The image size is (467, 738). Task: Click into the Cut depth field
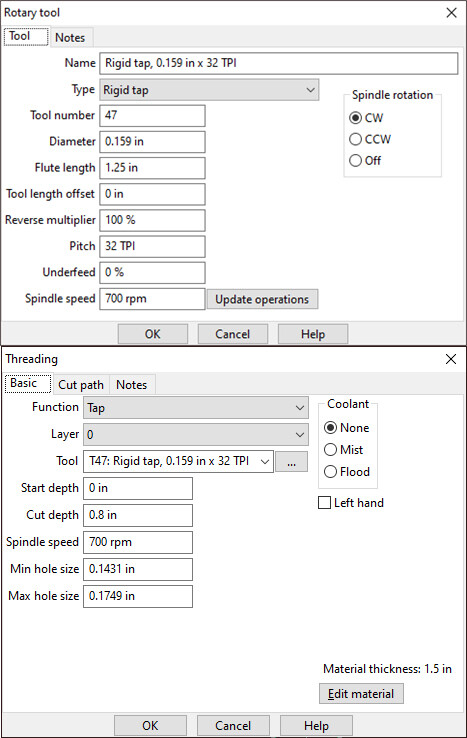click(138, 515)
